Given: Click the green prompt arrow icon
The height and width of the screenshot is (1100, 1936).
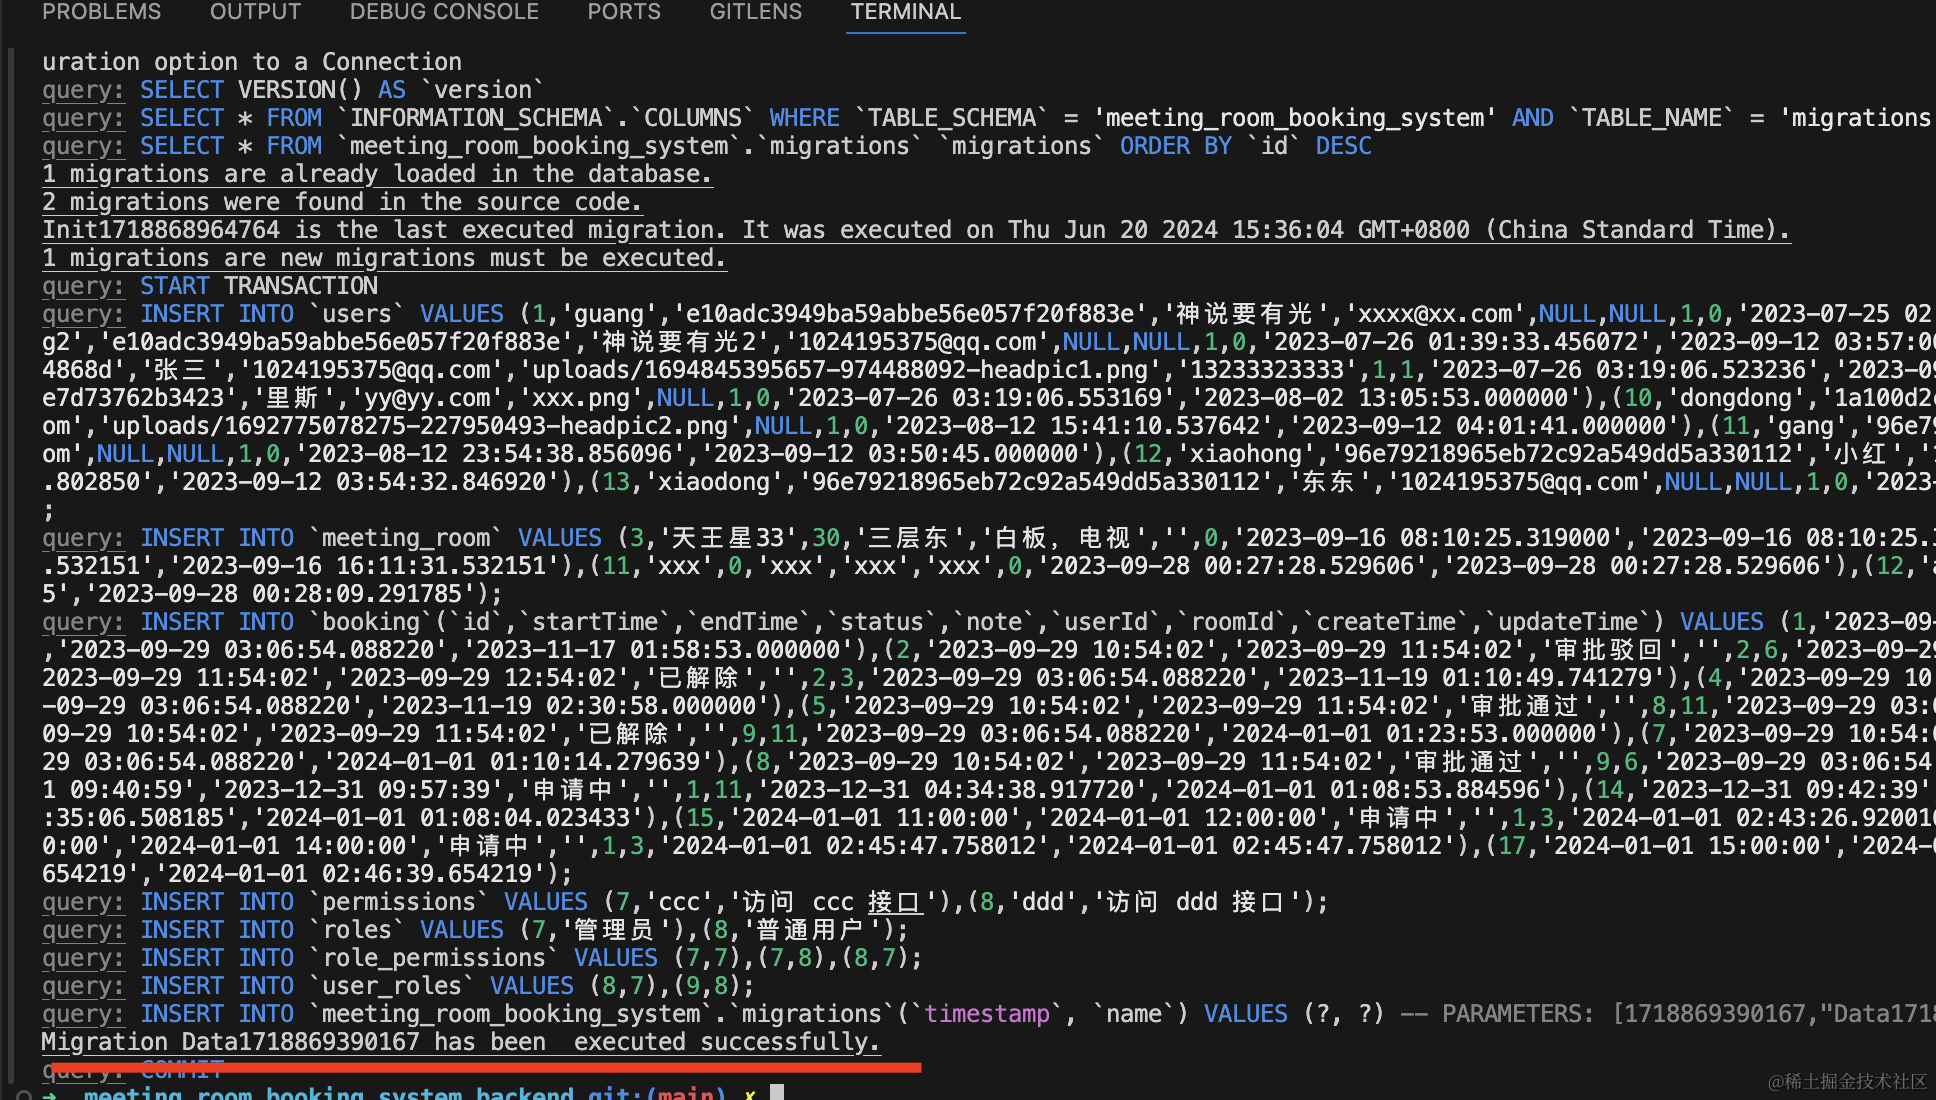Looking at the screenshot, I should (x=50, y=1094).
